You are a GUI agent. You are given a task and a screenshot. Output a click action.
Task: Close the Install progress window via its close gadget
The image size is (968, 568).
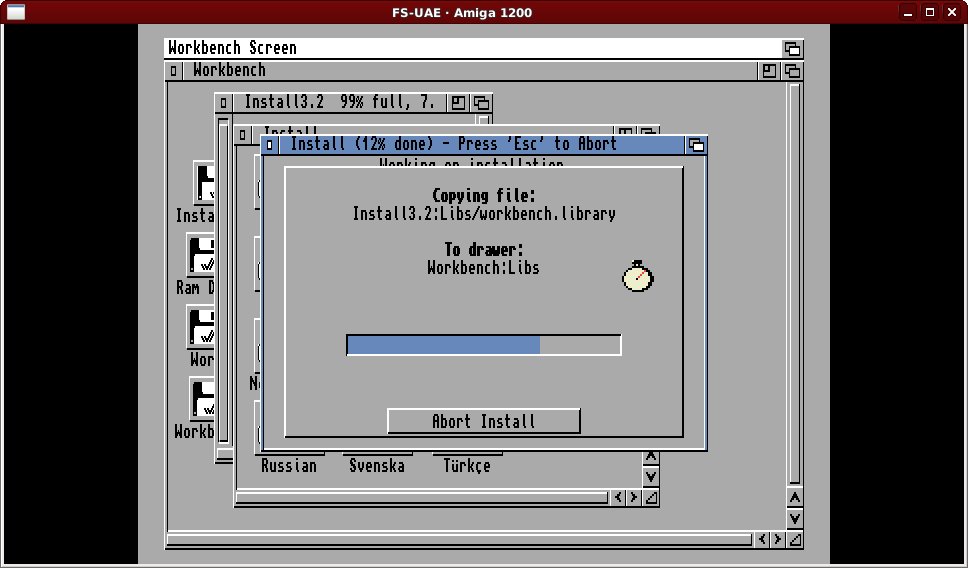[x=270, y=144]
